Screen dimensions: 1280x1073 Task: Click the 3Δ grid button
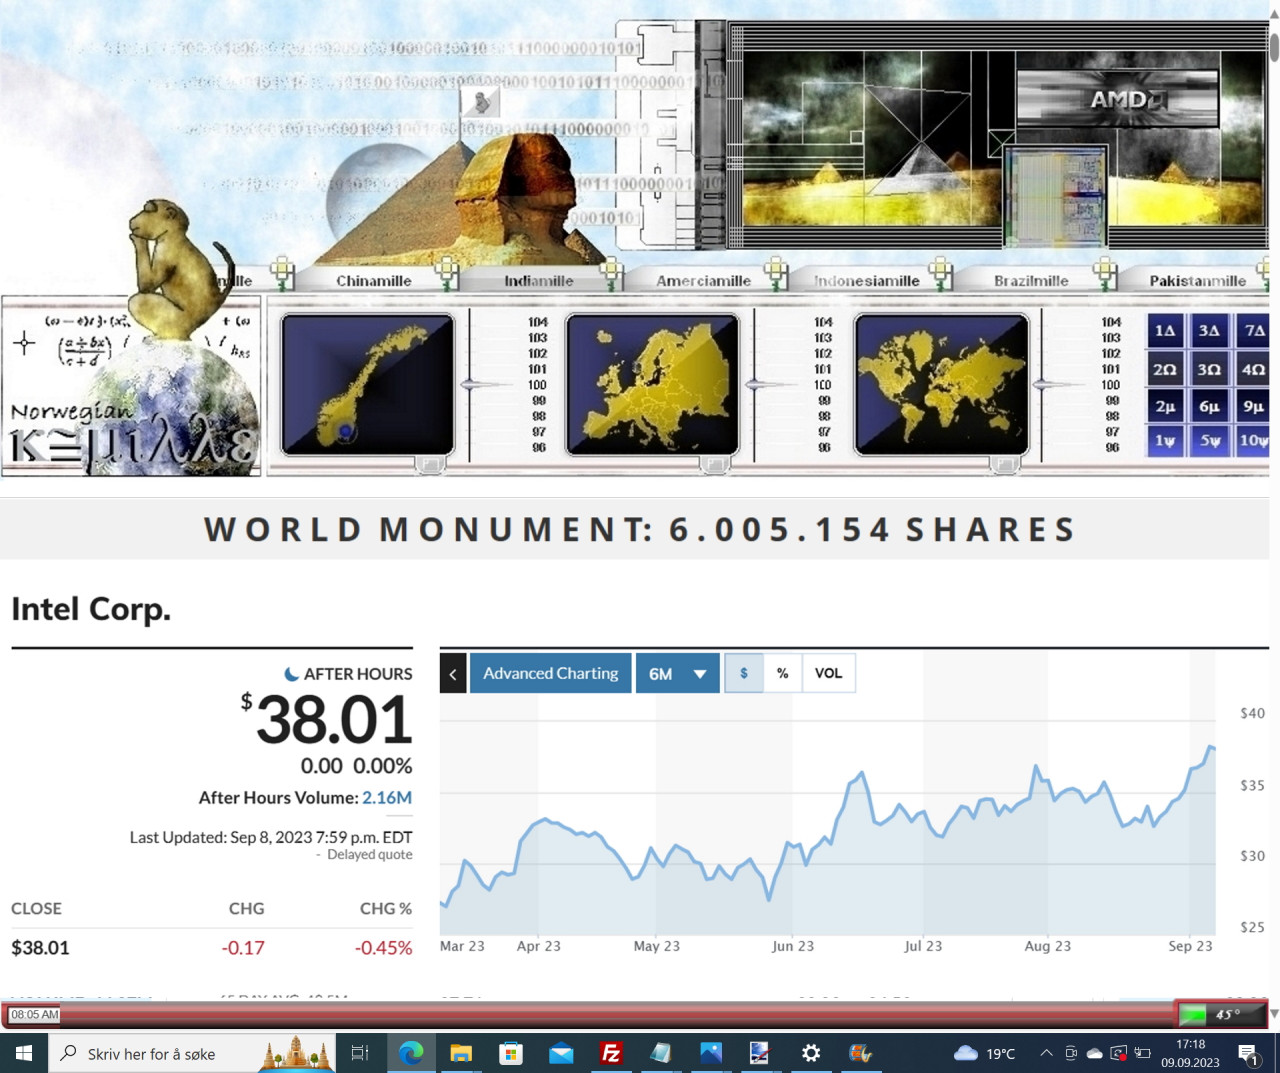click(1209, 330)
